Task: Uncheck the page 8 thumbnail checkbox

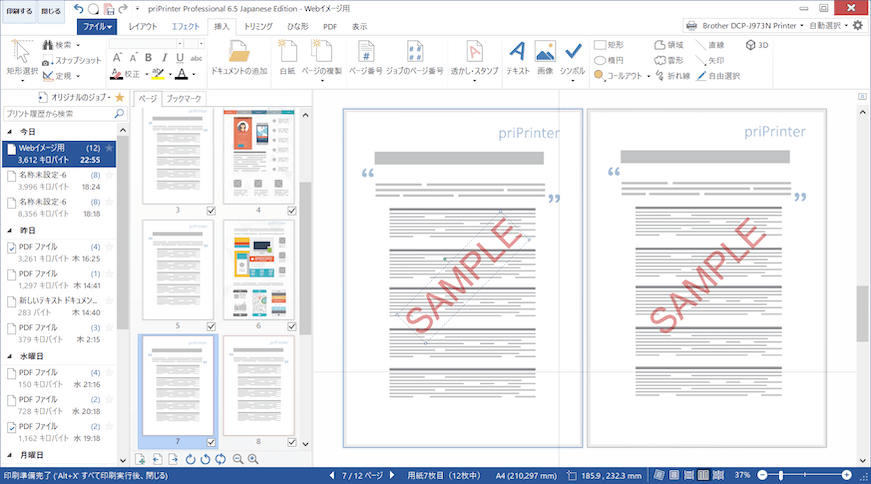Action: tap(292, 442)
